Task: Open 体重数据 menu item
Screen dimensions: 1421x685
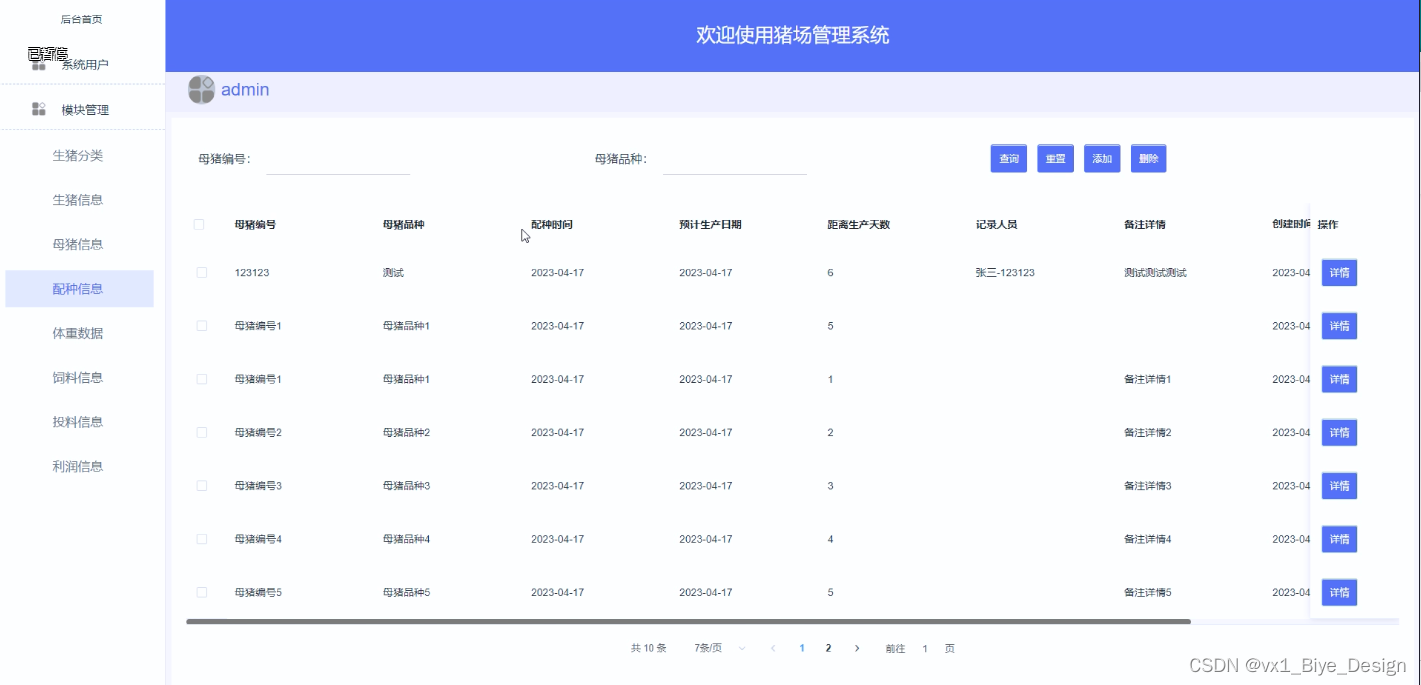Action: (78, 333)
